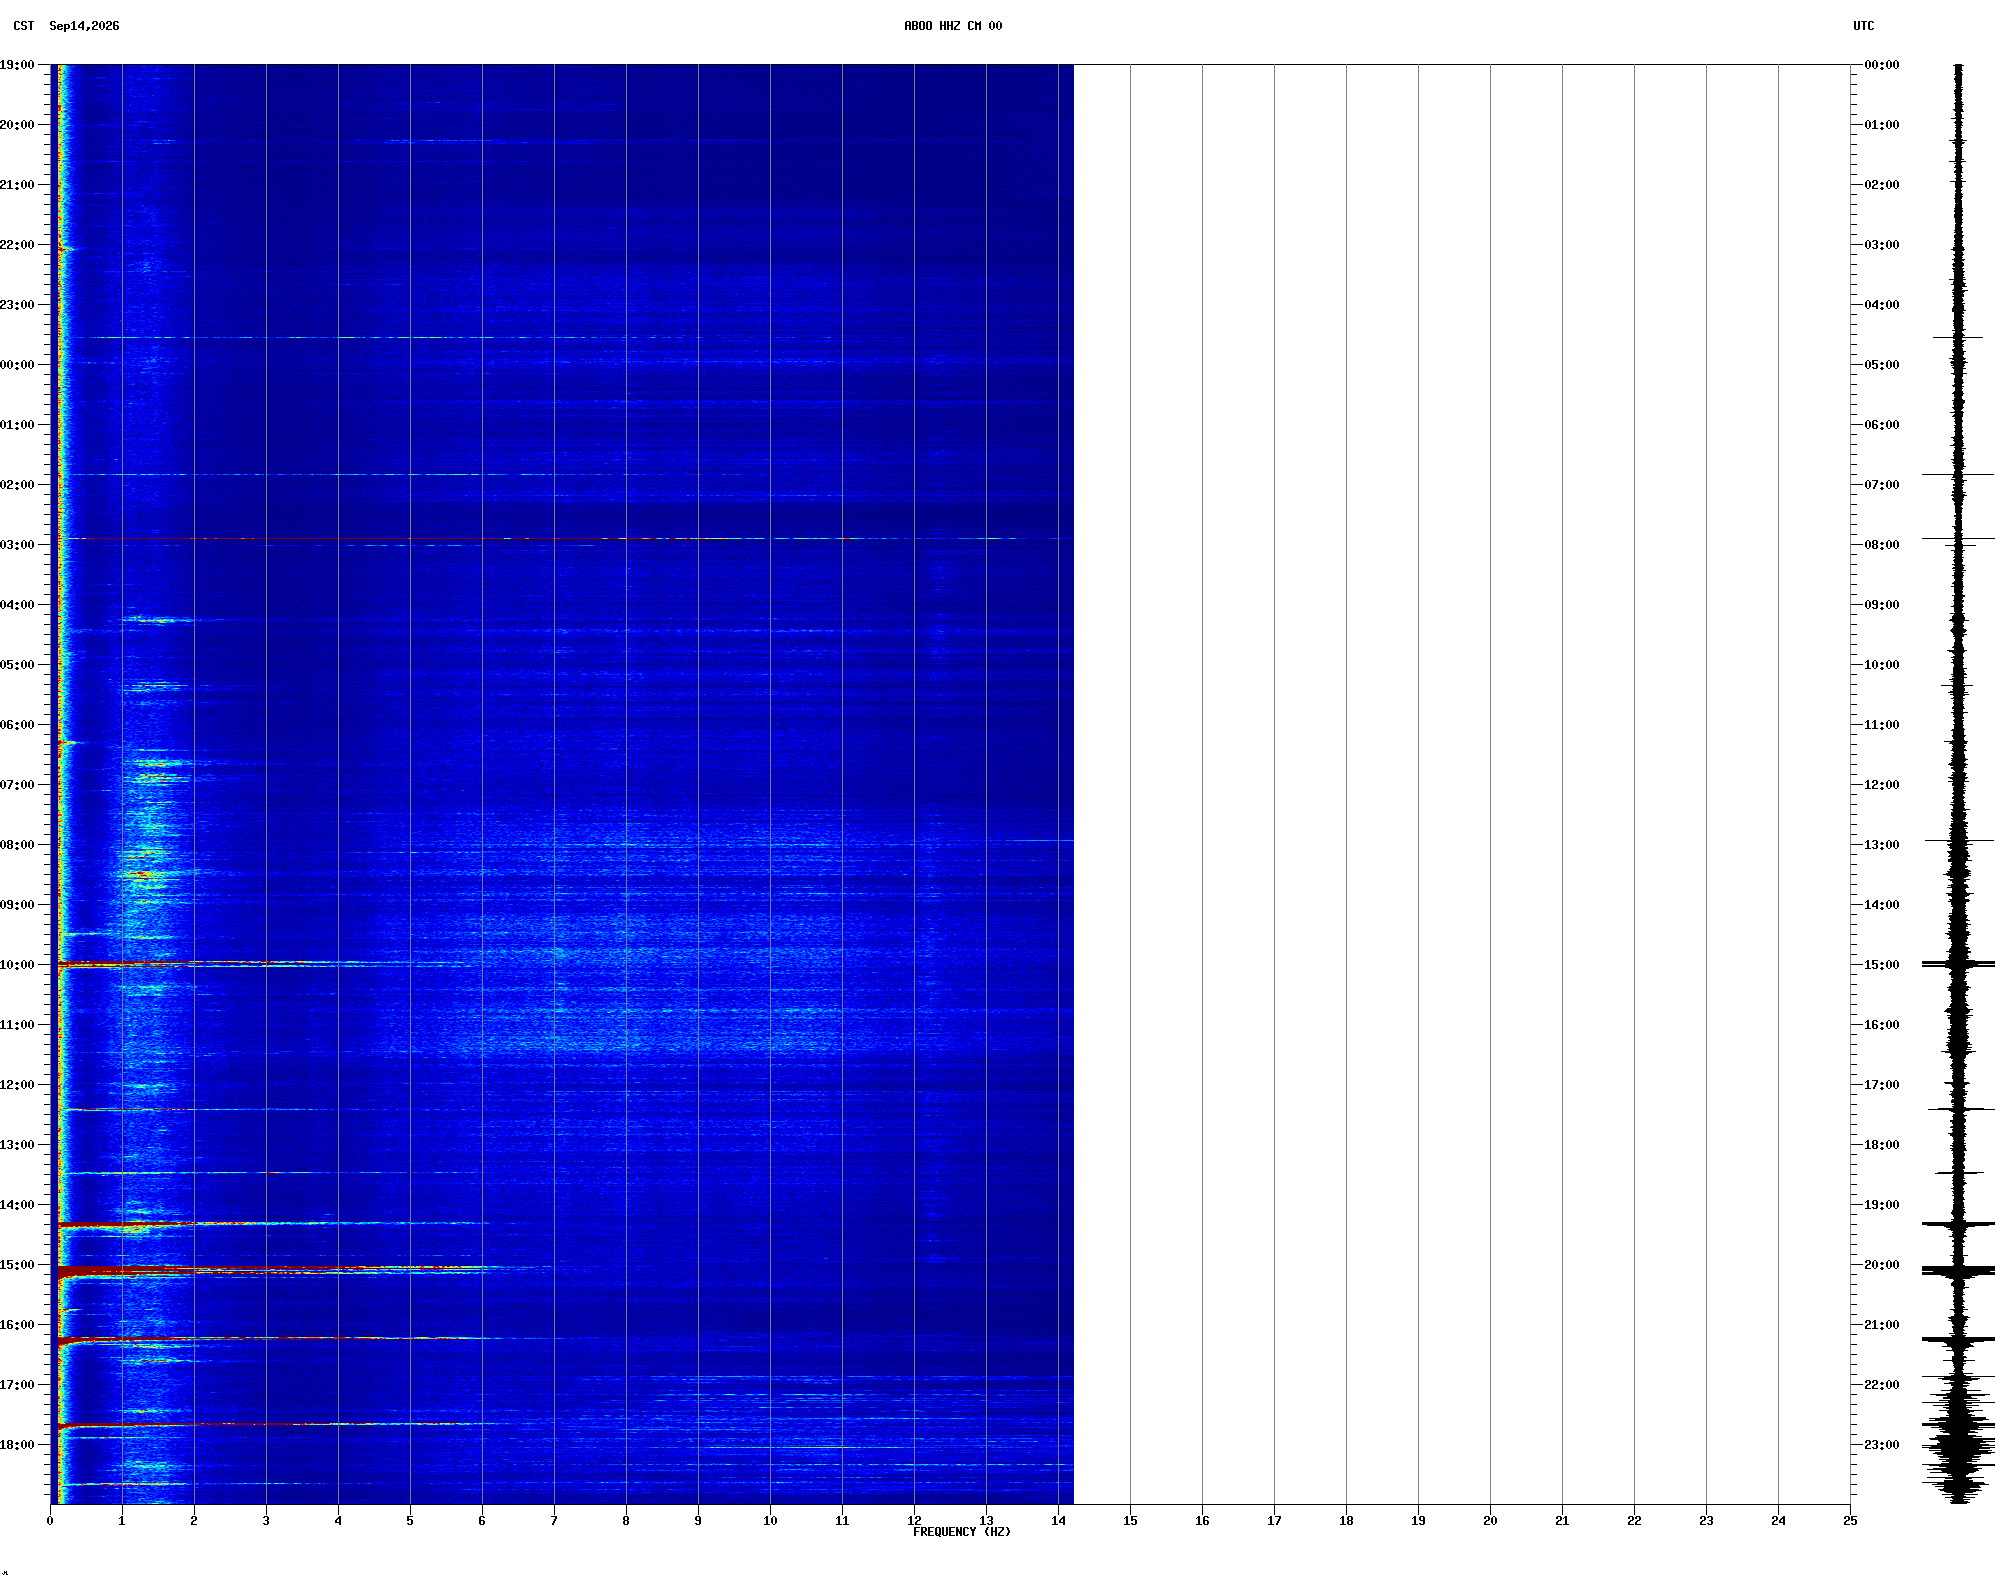
Task: Click the 16:00 UTC time marker
Action: (1882, 1025)
